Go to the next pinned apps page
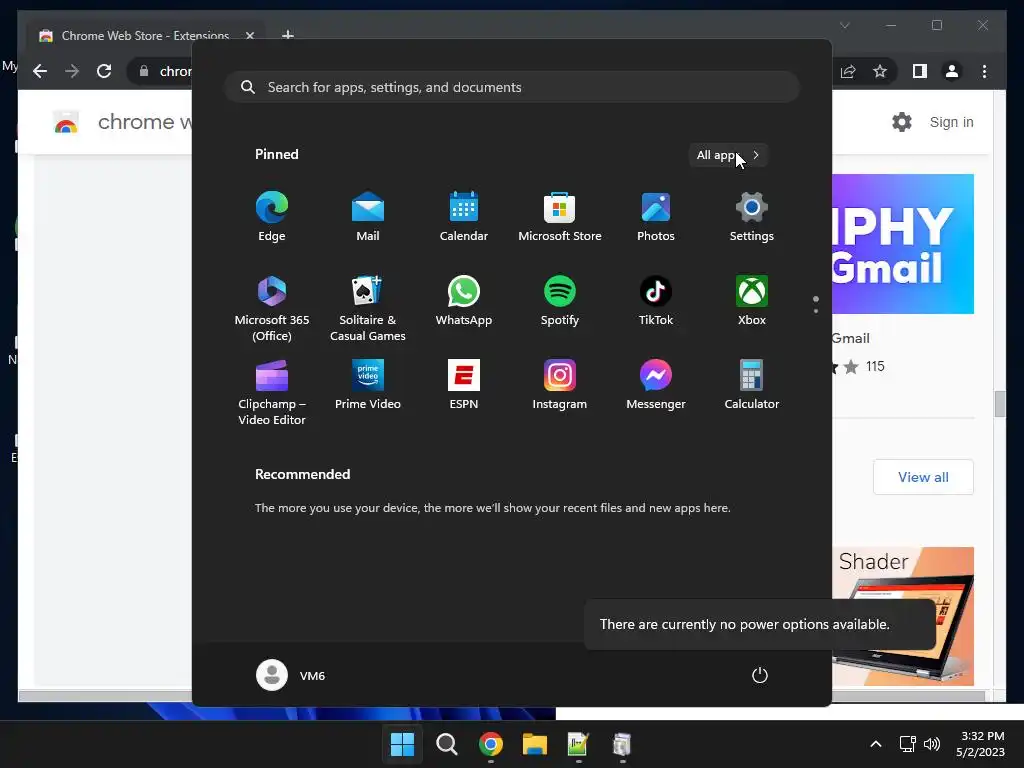Viewport: 1024px width, 768px height. tap(816, 311)
